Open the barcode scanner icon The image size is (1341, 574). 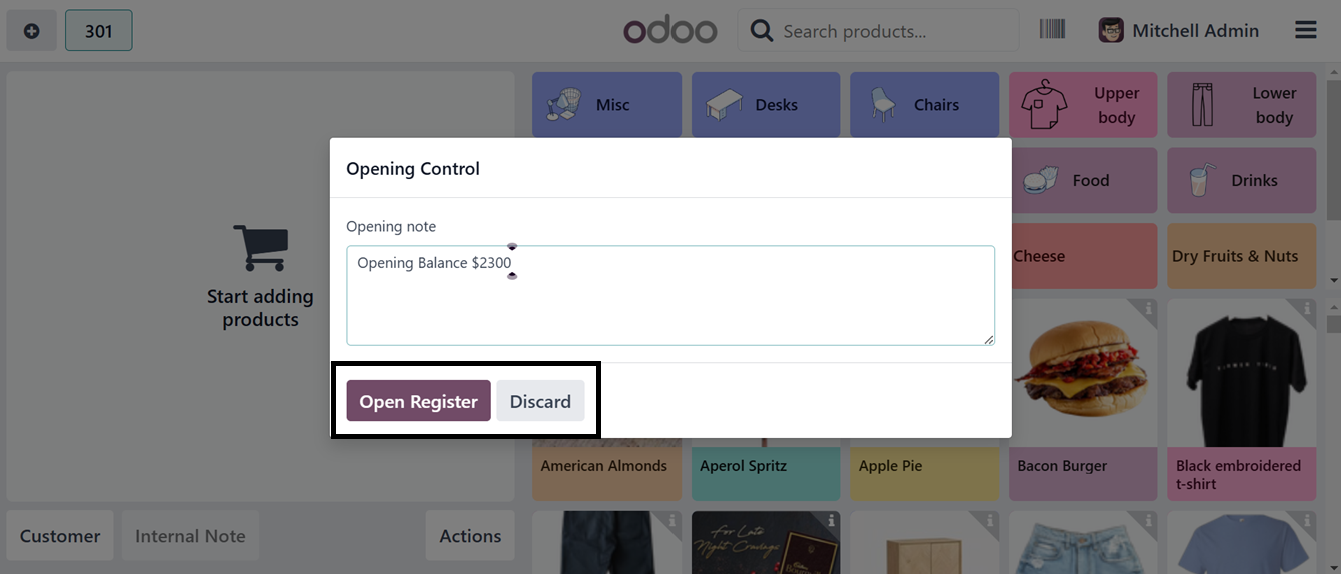[x=1052, y=29]
